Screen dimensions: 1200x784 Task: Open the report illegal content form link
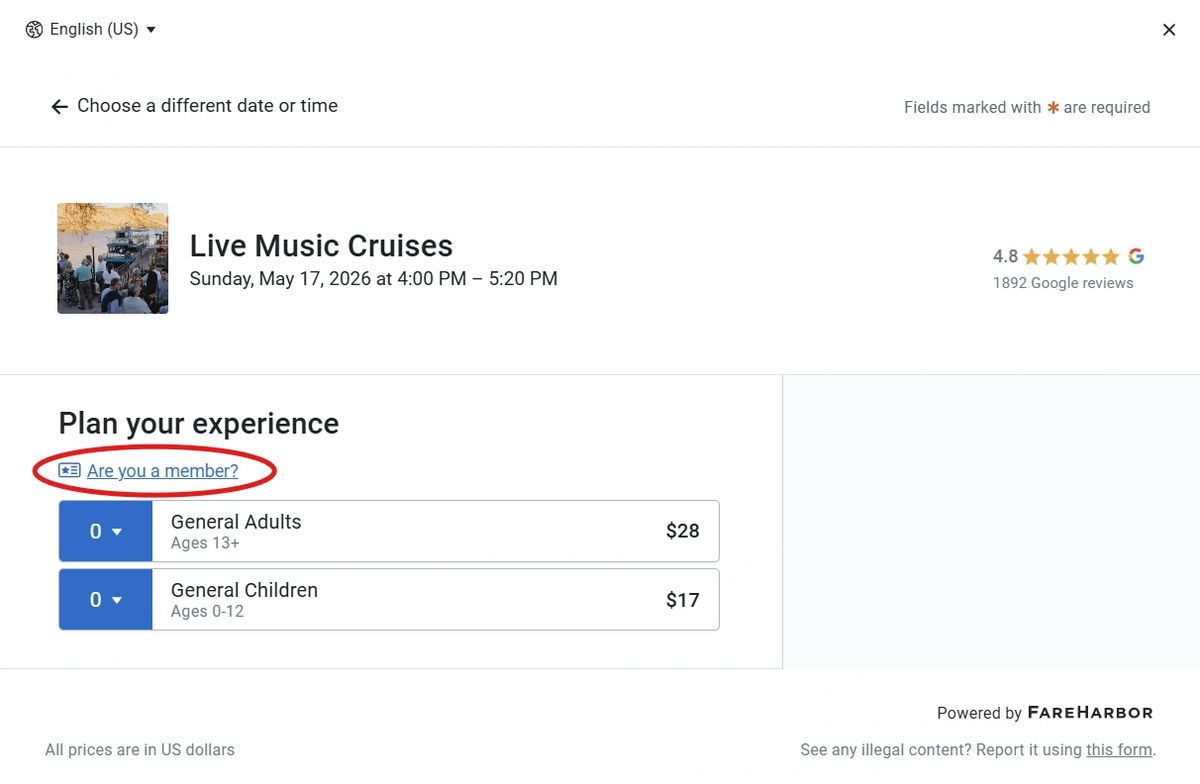(1120, 750)
